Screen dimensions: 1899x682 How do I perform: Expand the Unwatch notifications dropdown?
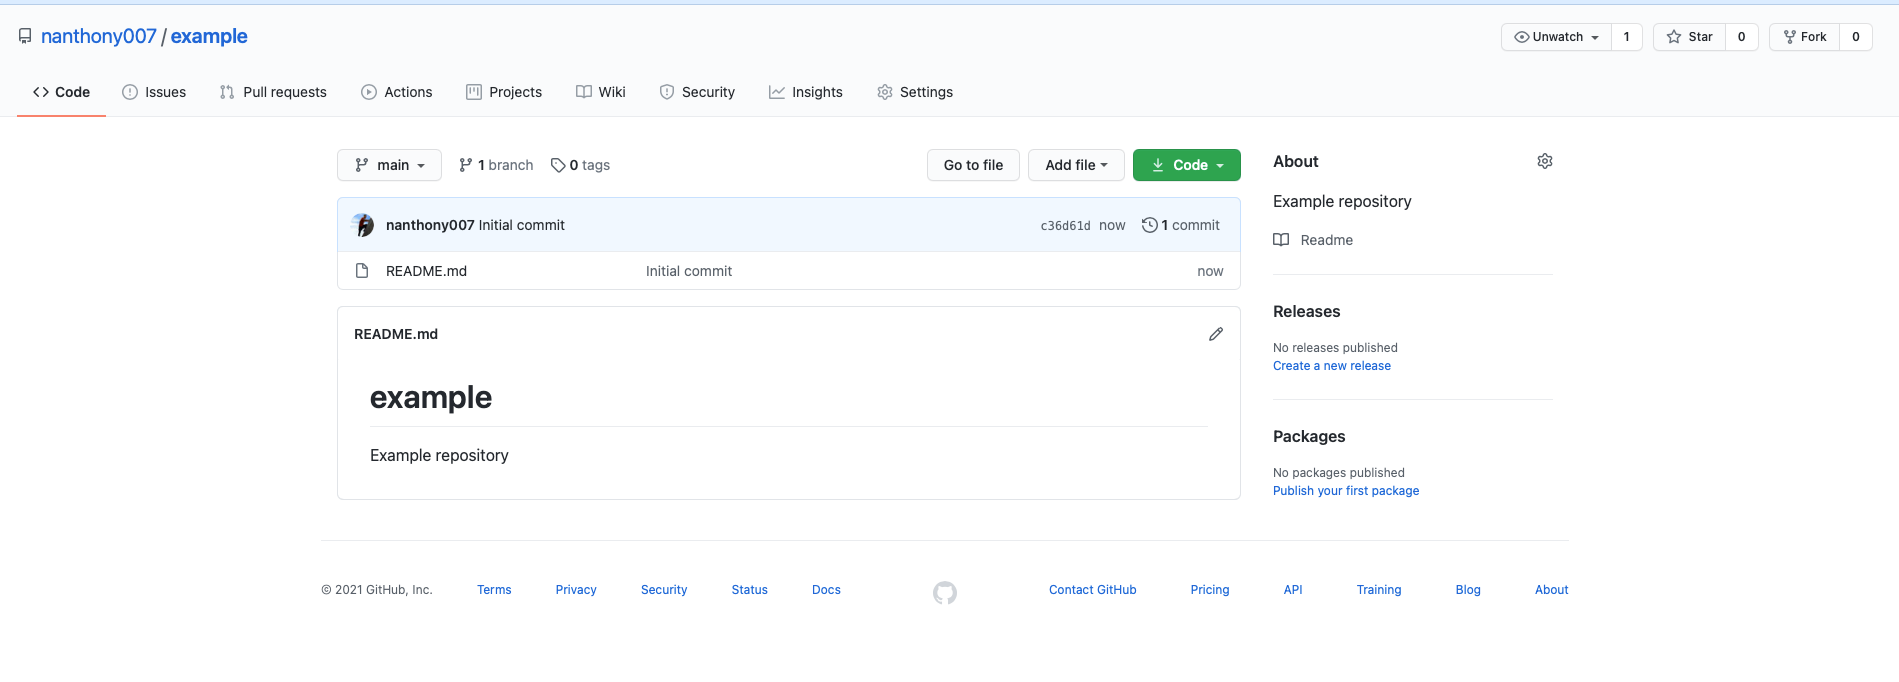tap(1556, 37)
